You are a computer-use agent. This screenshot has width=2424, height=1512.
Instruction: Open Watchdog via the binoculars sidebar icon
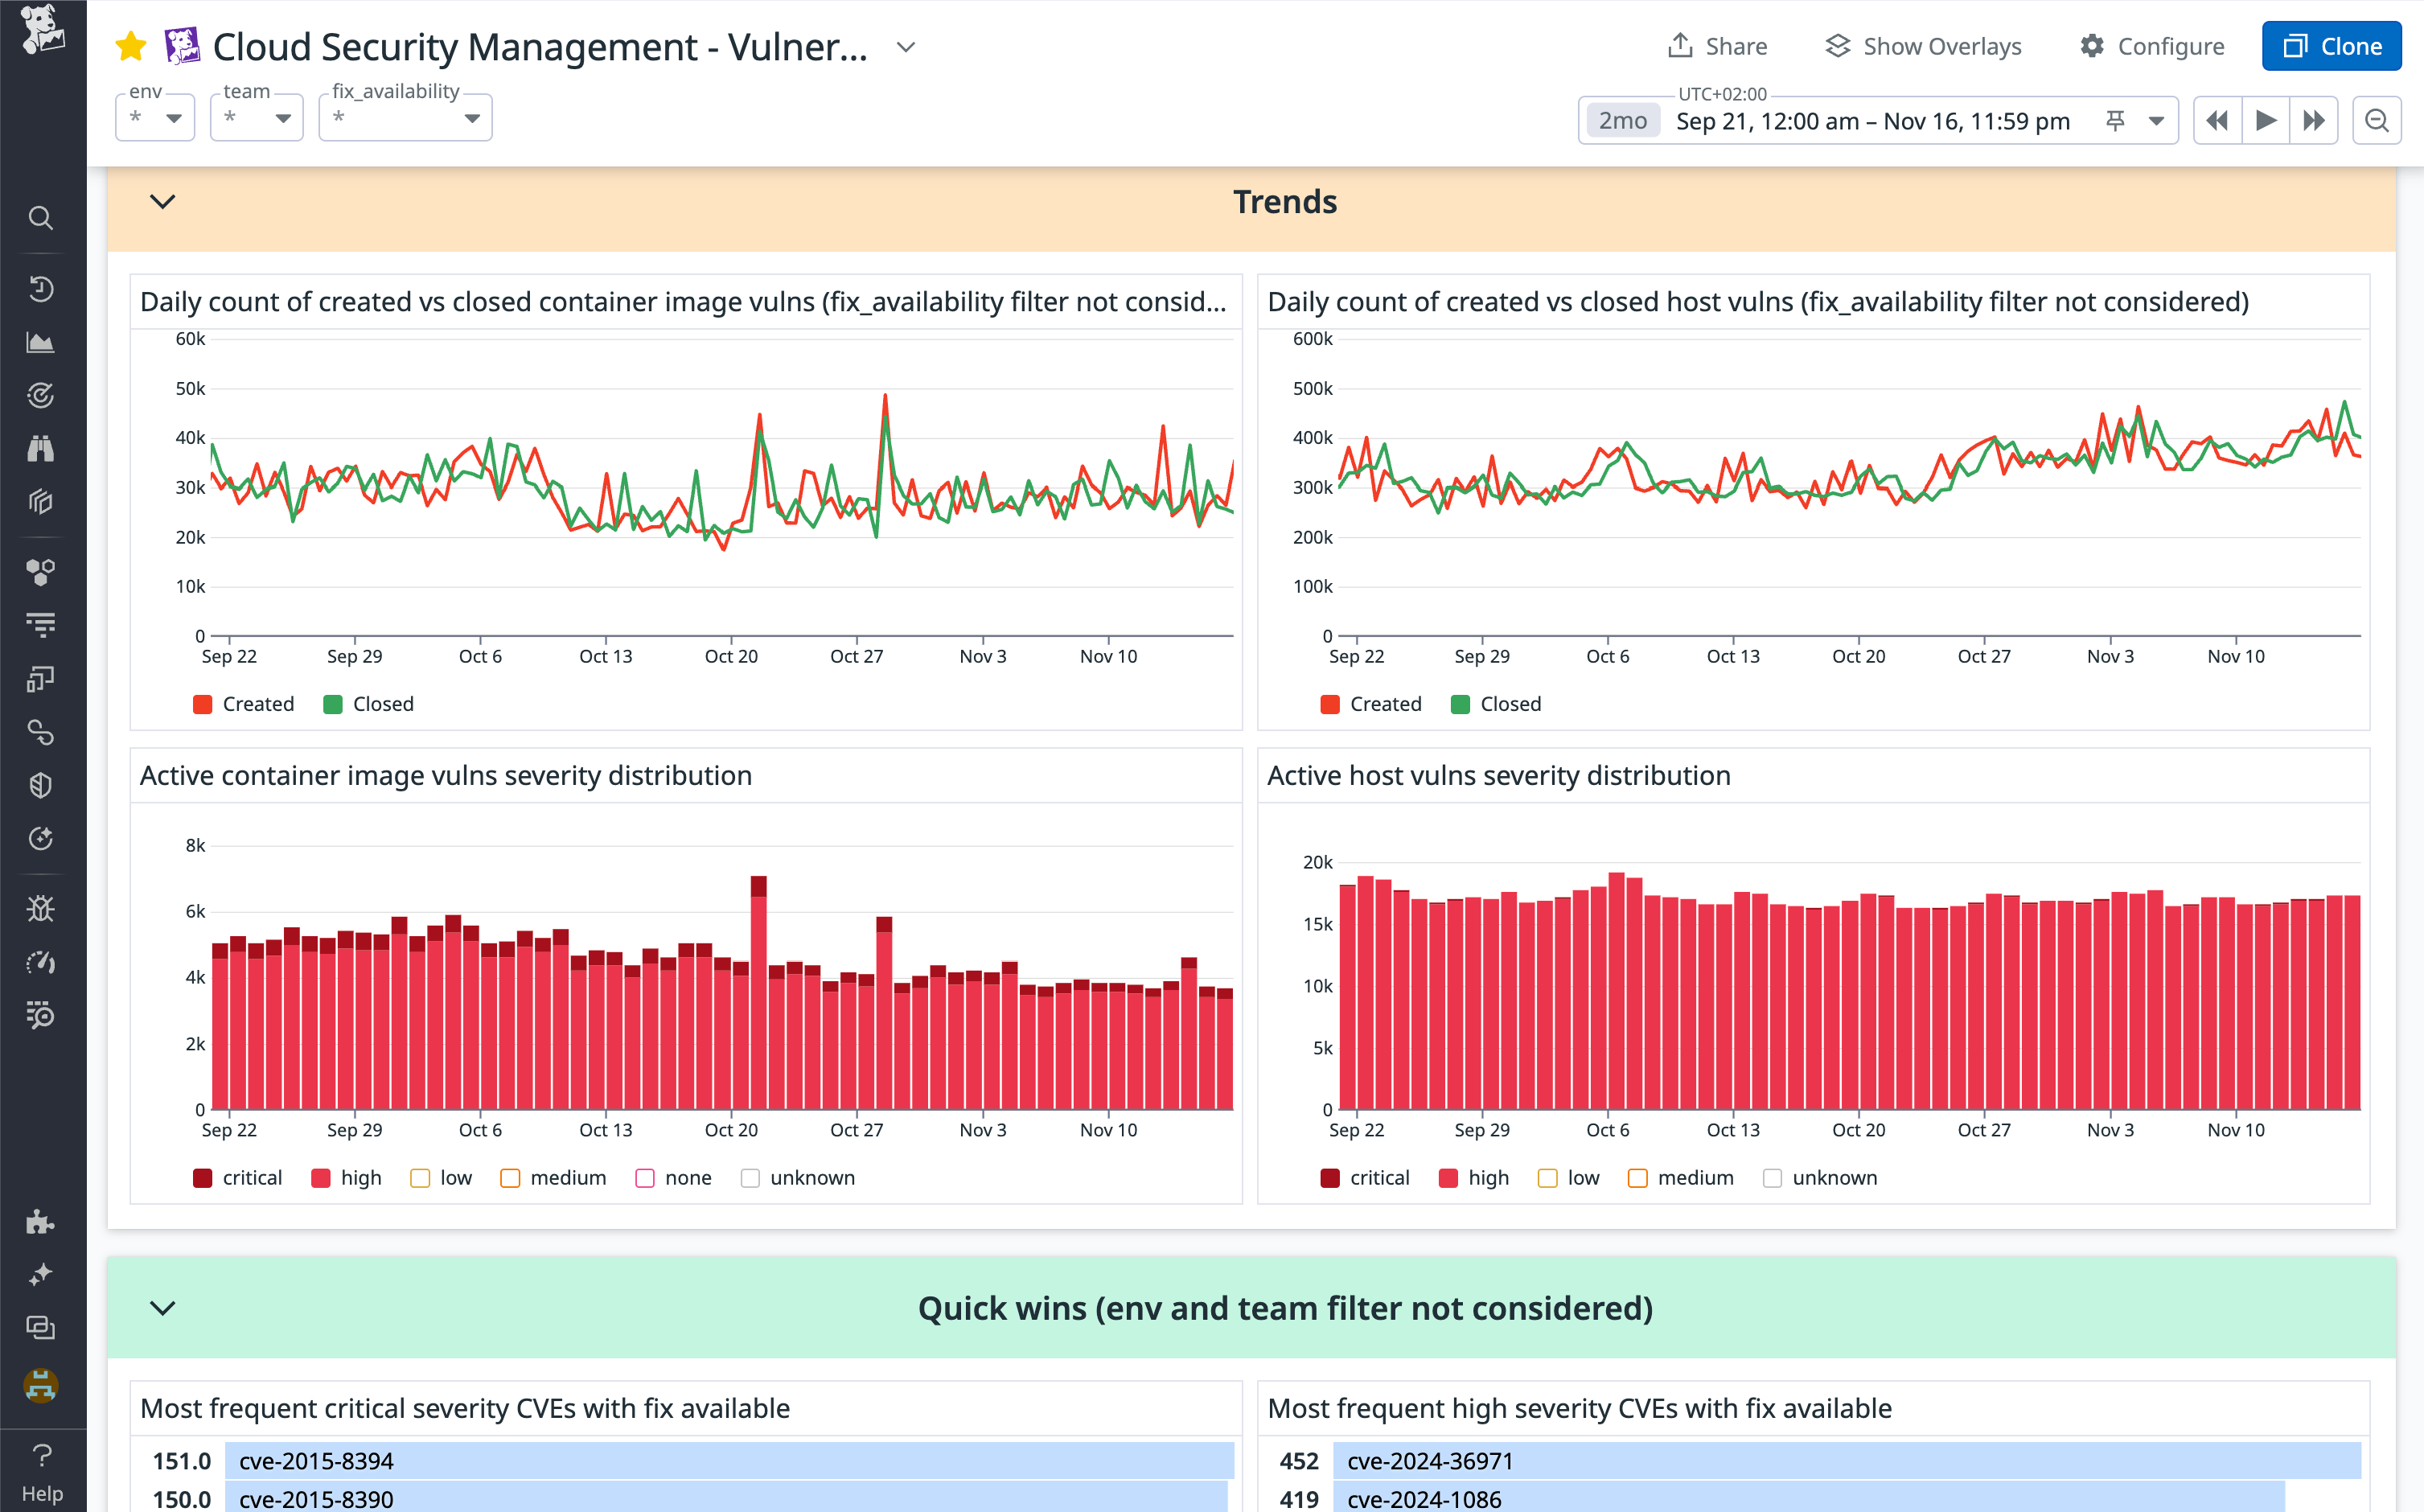click(41, 450)
